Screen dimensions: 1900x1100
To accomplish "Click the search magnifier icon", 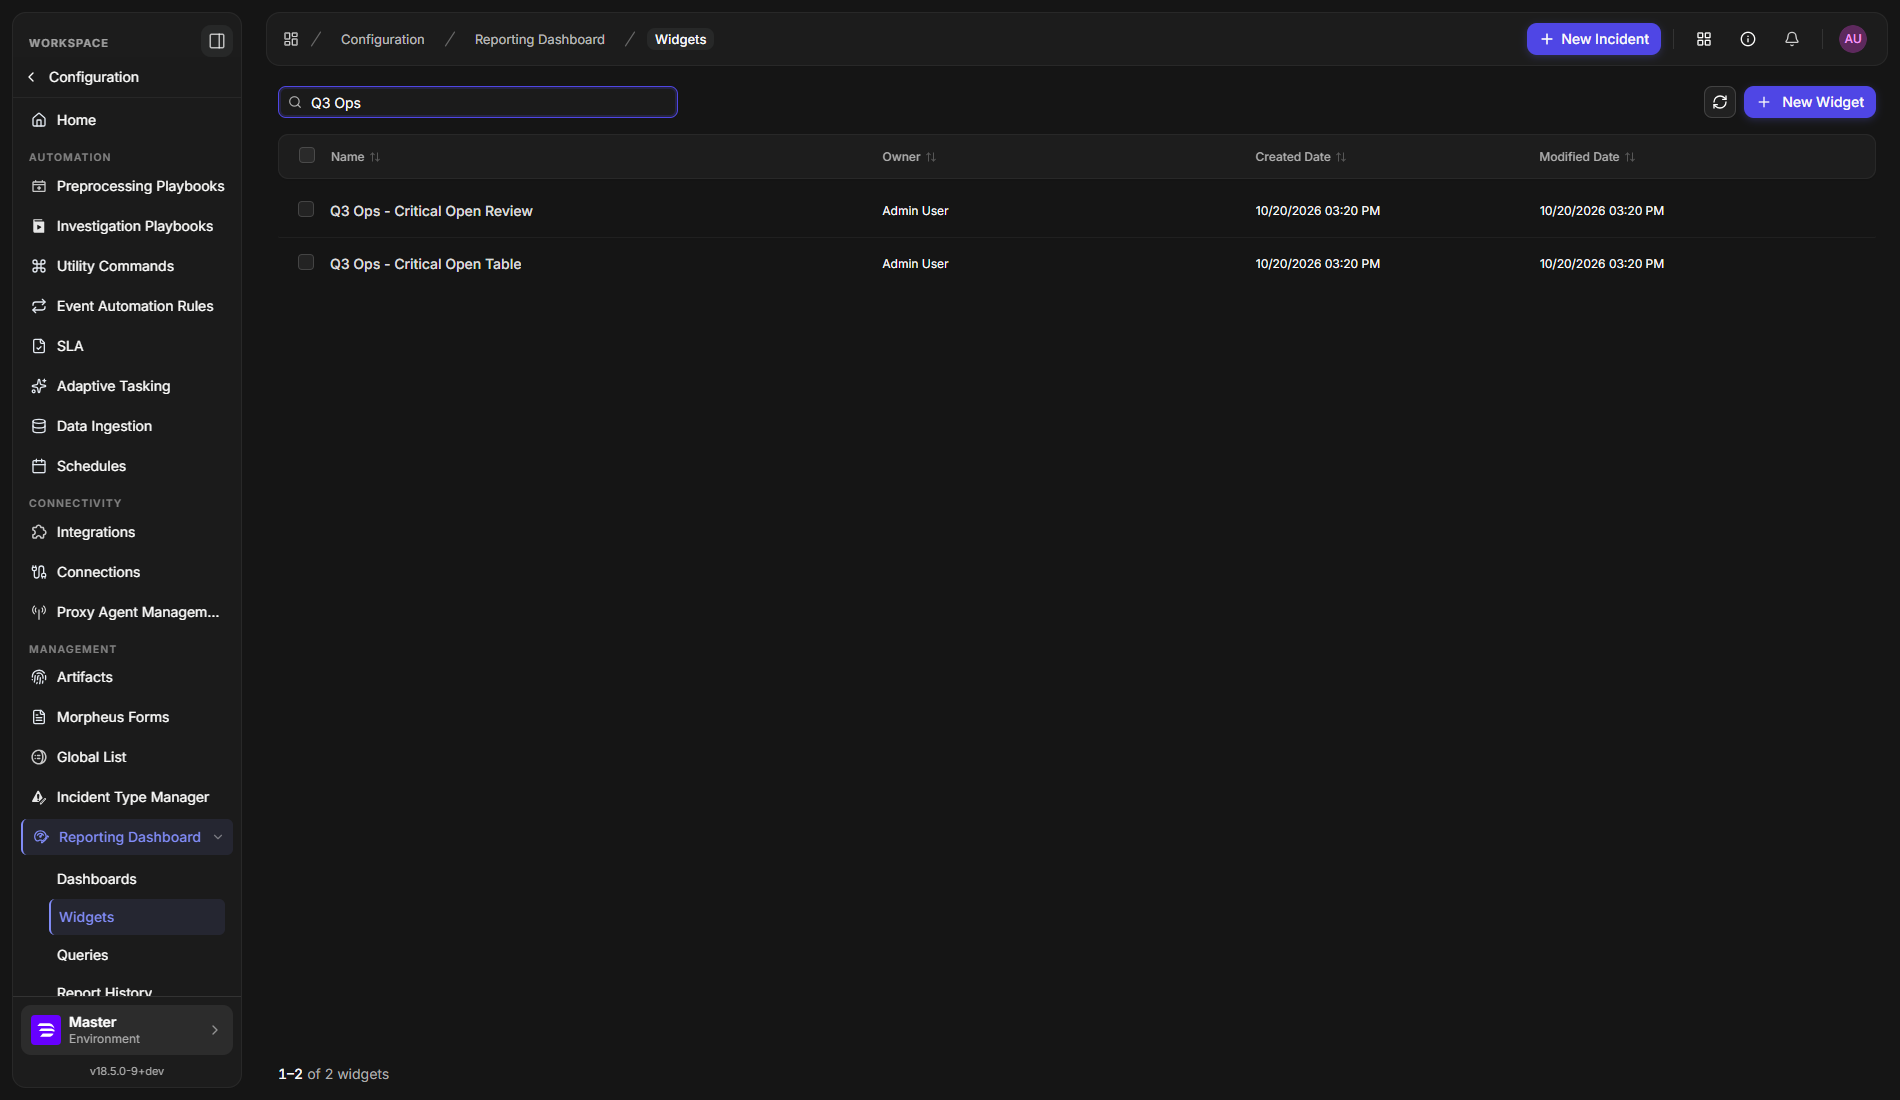I will click(x=295, y=102).
